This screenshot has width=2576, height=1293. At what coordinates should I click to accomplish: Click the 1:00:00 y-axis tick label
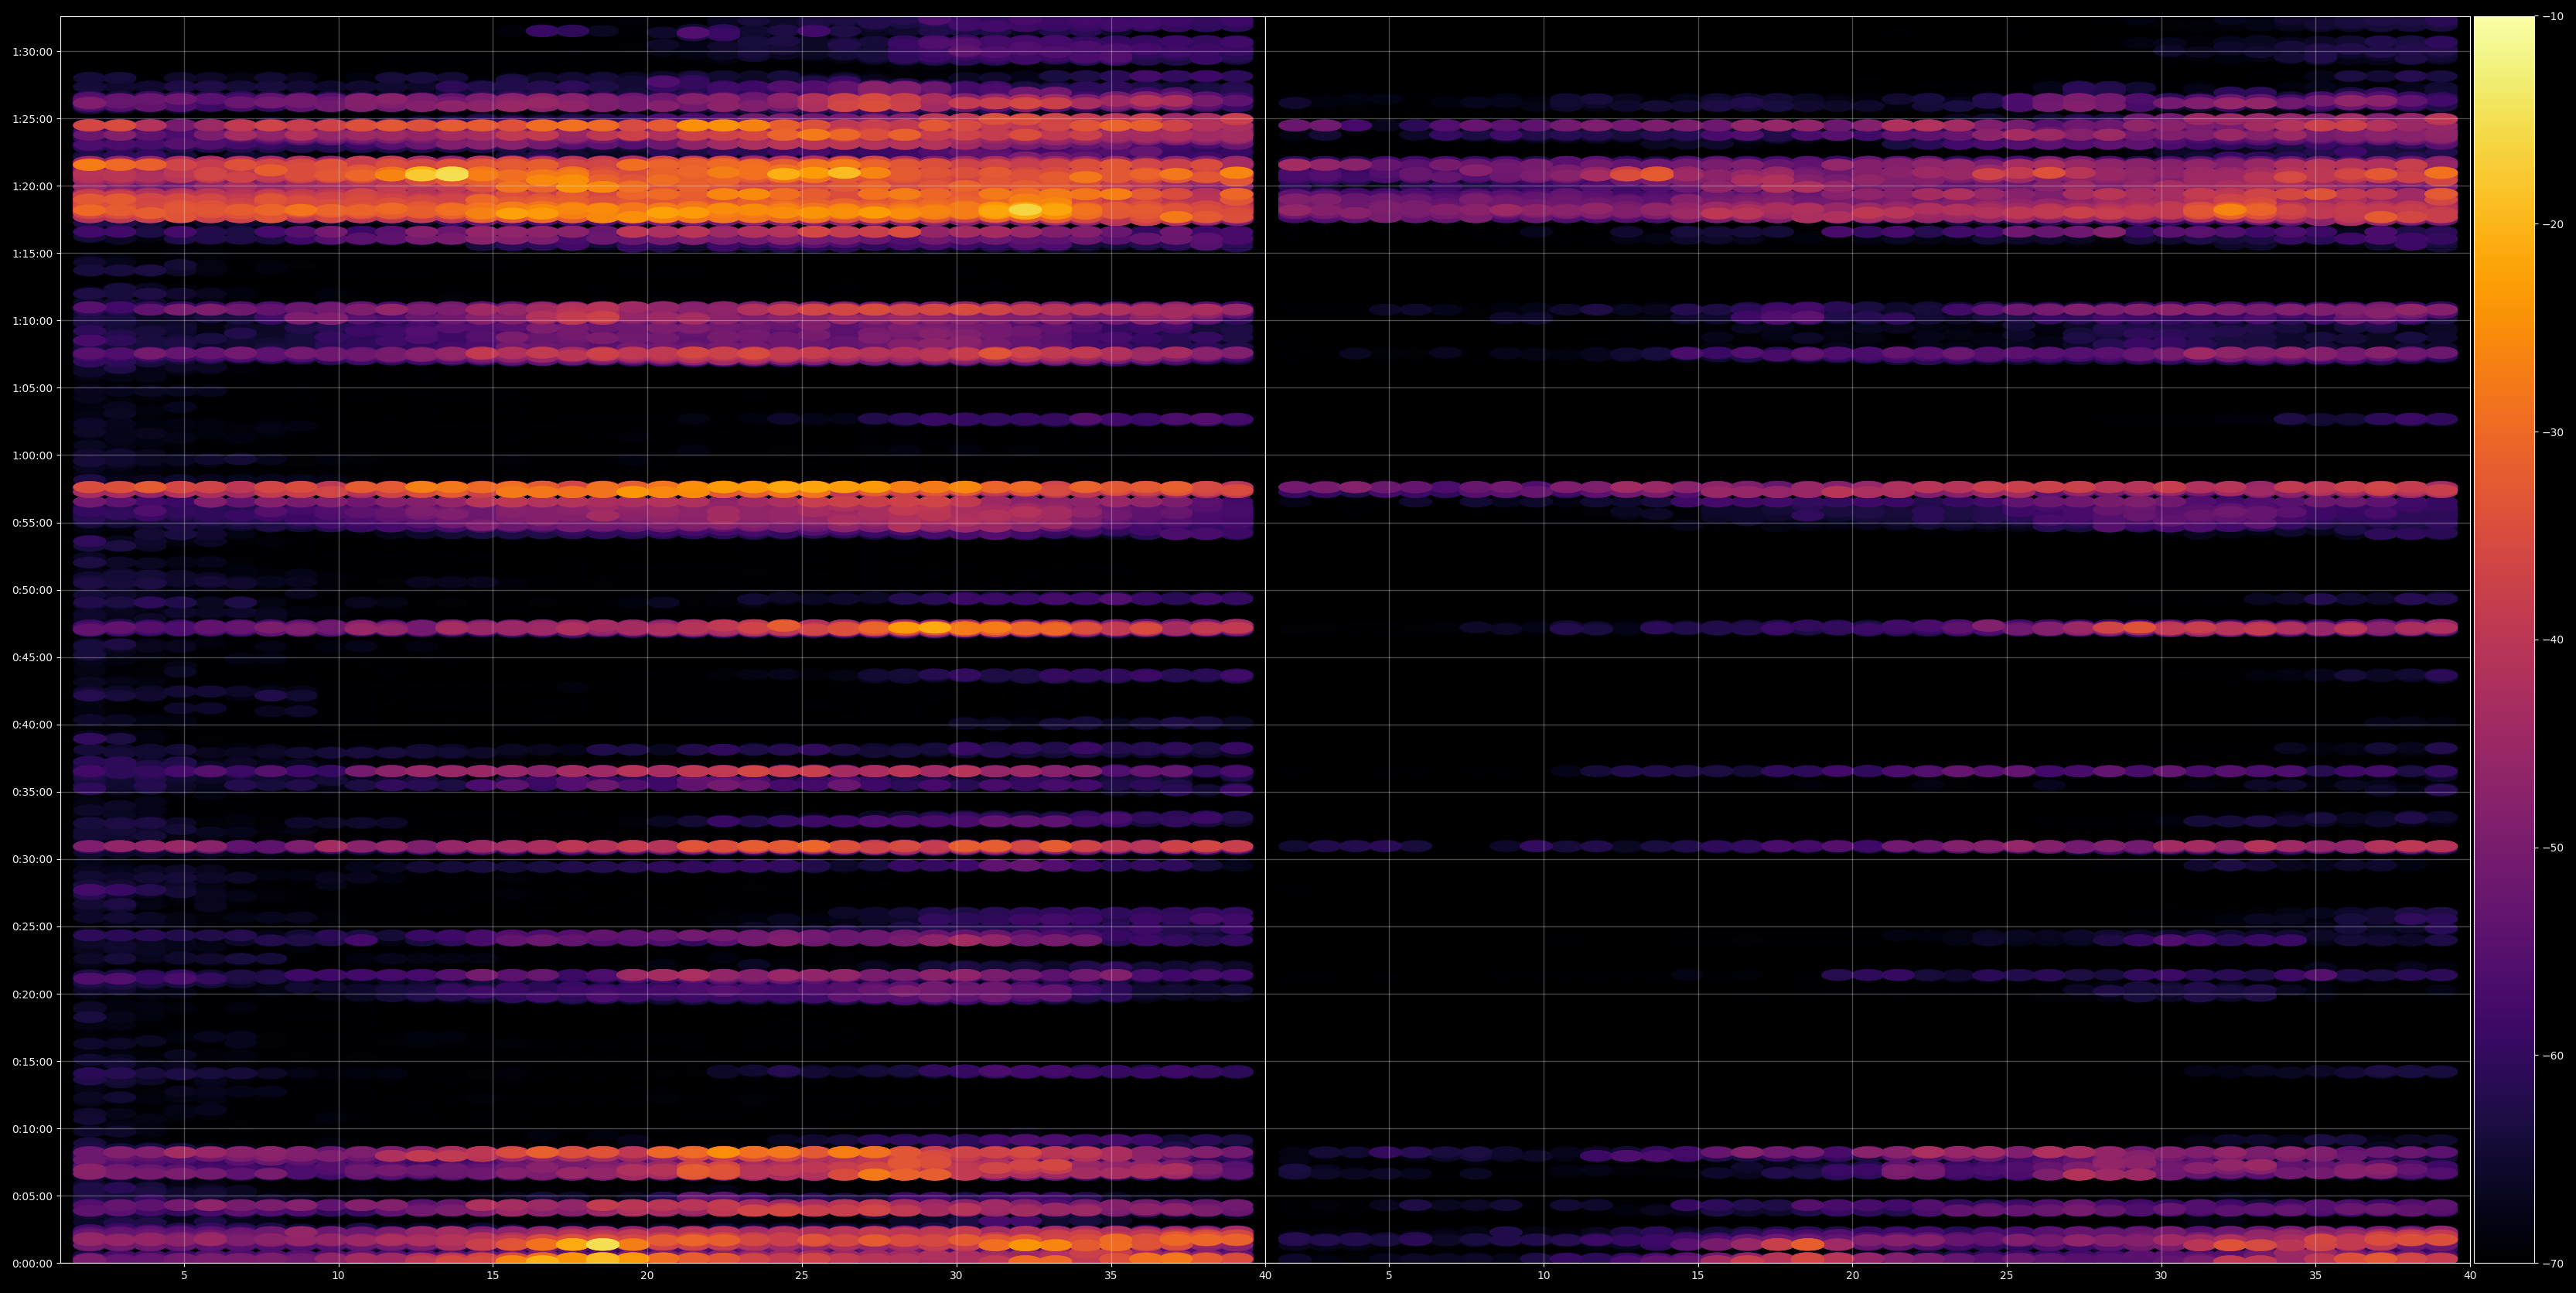coord(32,456)
